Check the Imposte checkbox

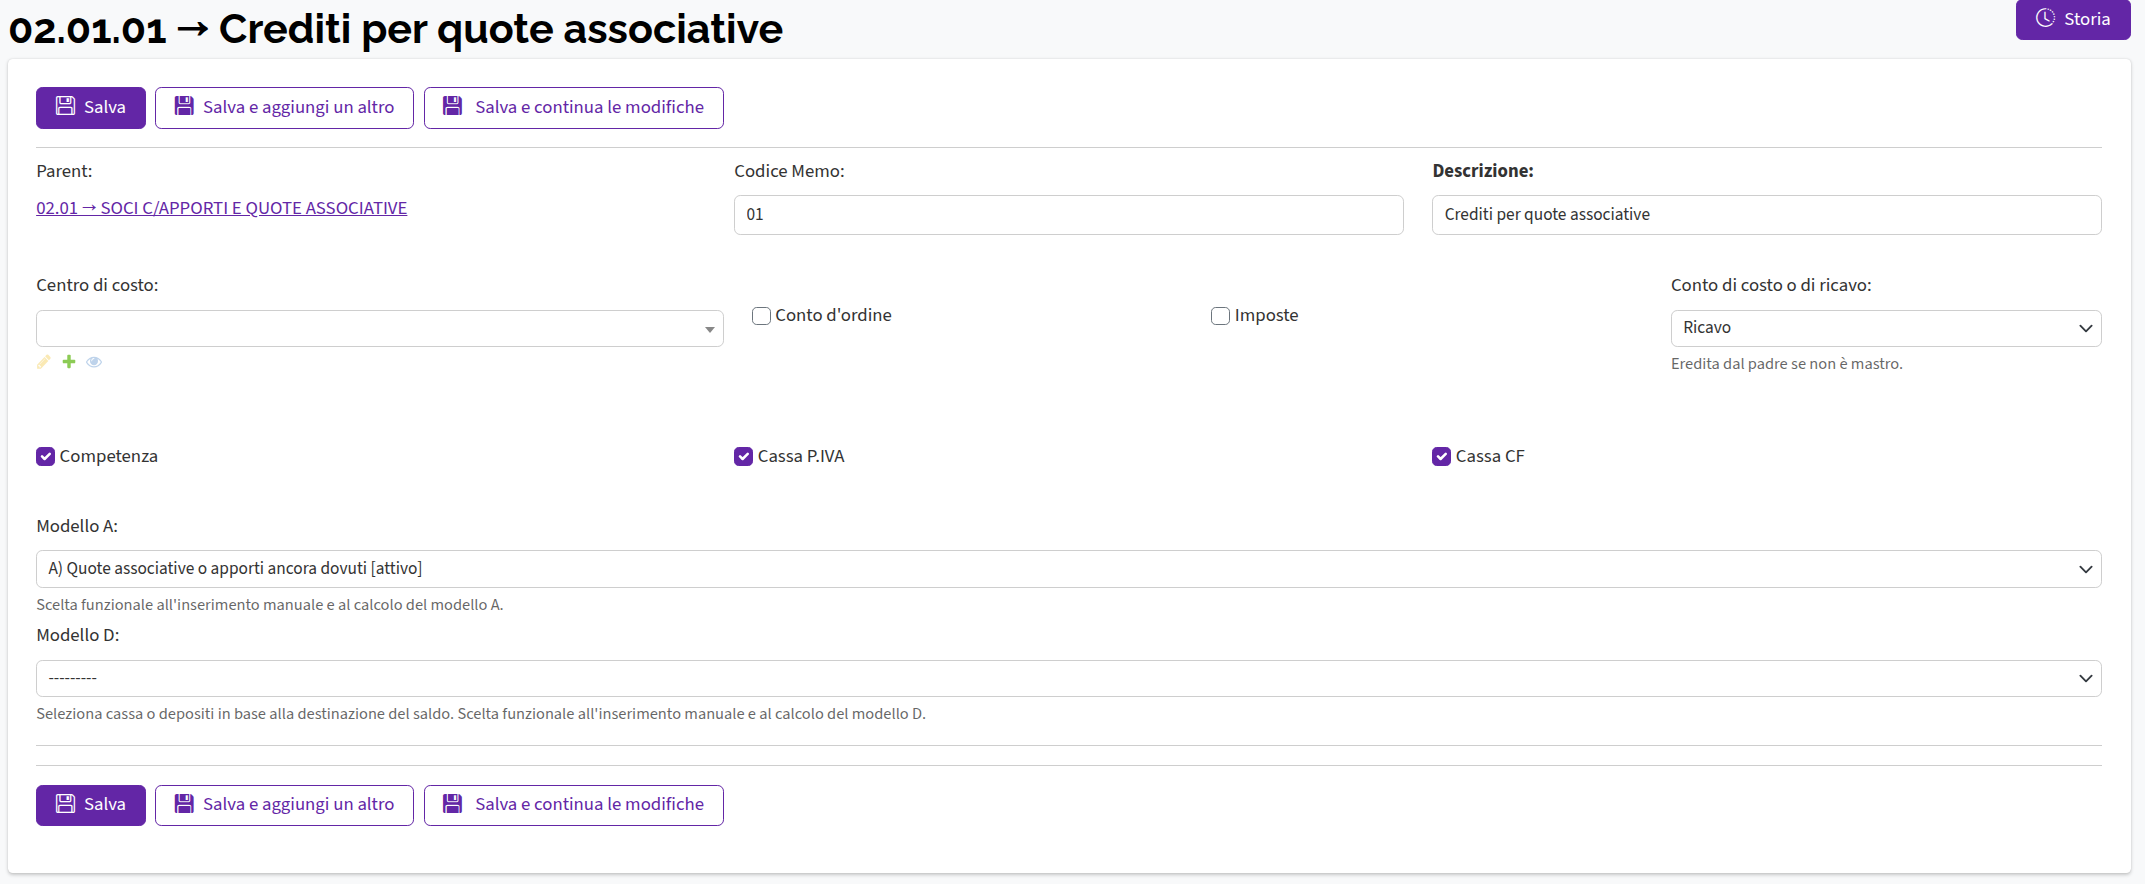click(1220, 316)
